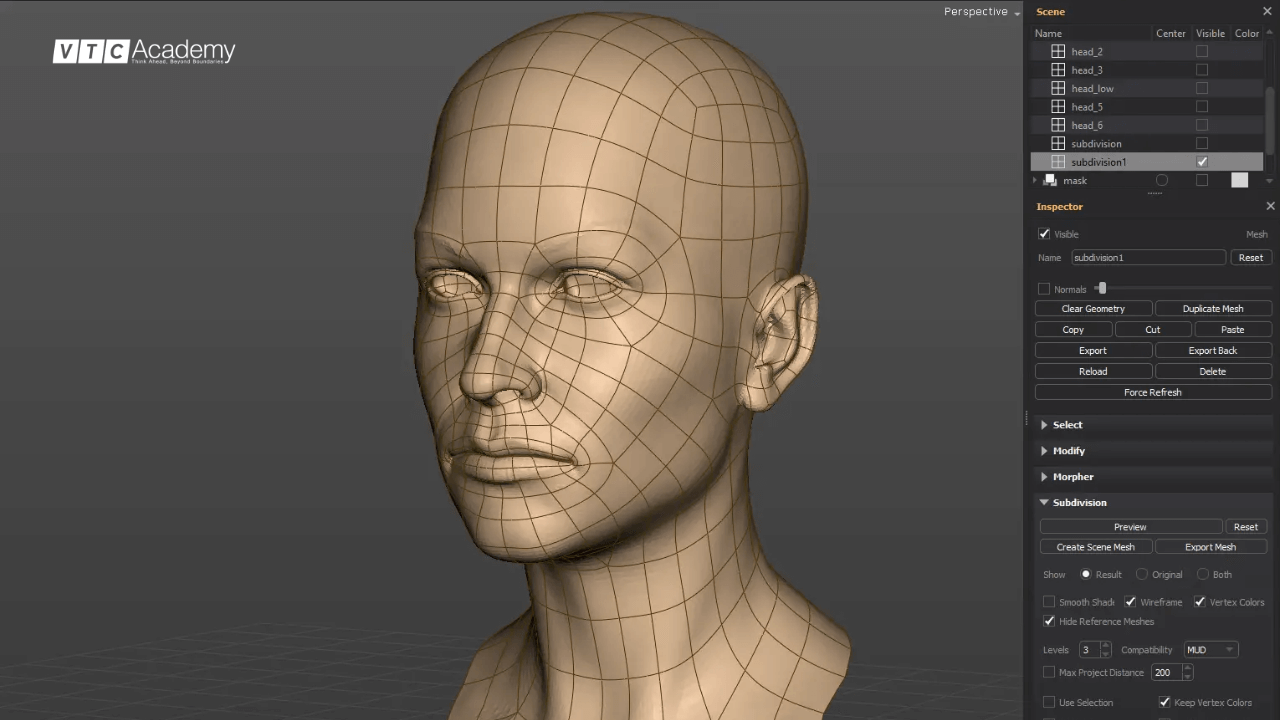Image resolution: width=1280 pixels, height=720 pixels.
Task: Click the head_5 mesh grid icon
Action: 1058,107
